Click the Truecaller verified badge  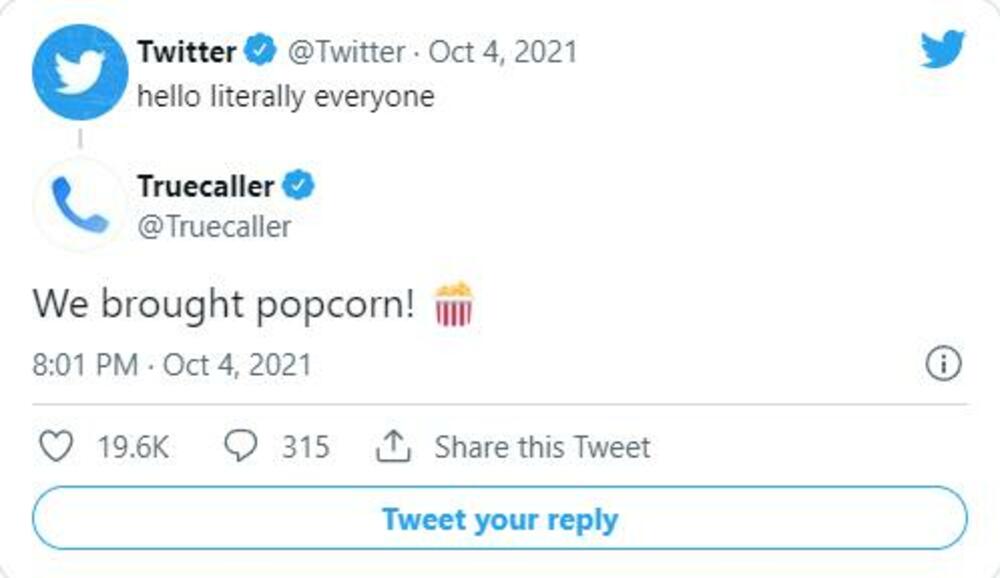pyautogui.click(x=299, y=186)
